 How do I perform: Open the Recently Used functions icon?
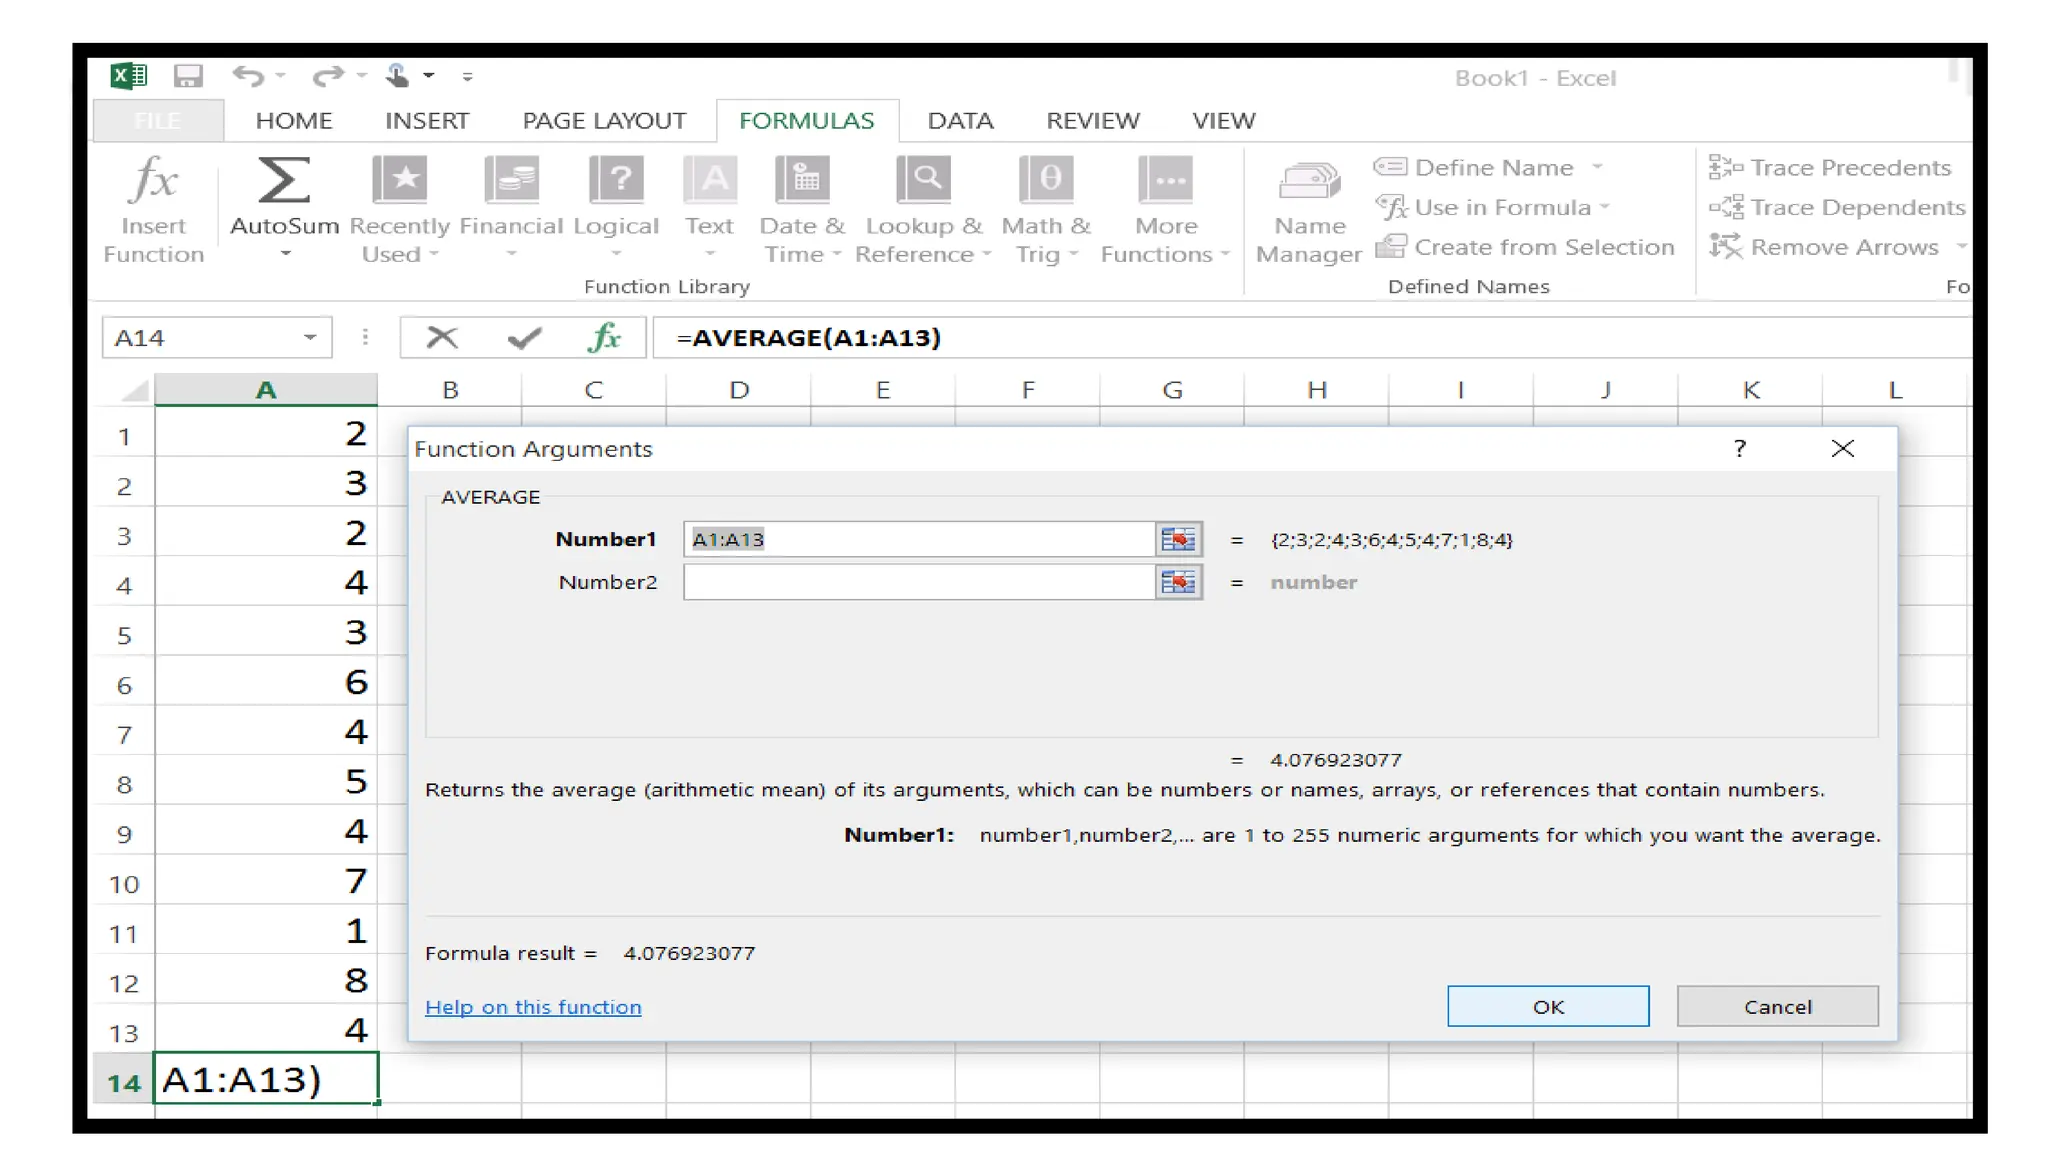tap(399, 181)
